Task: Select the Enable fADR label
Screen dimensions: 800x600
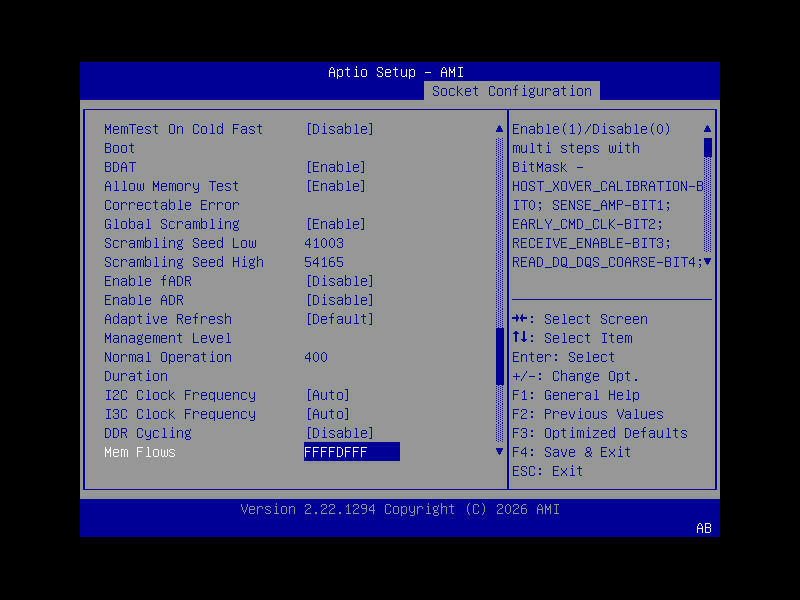Action: point(148,281)
